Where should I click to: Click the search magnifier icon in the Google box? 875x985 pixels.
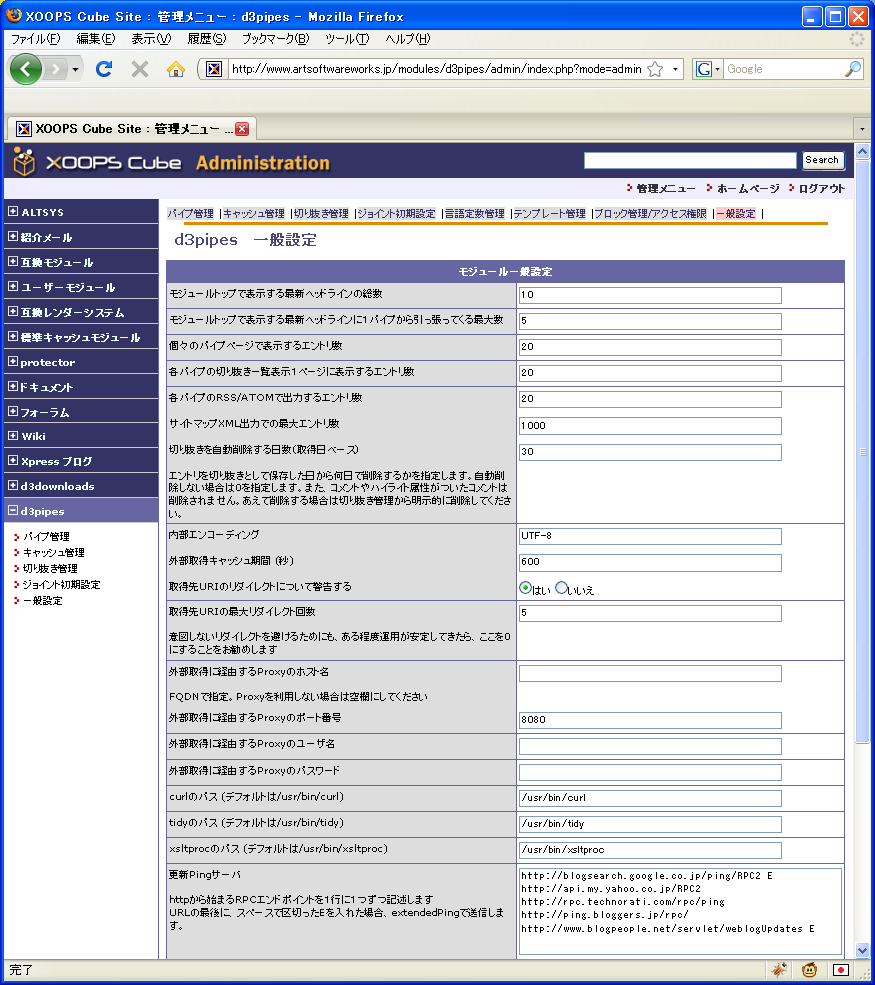[x=852, y=69]
